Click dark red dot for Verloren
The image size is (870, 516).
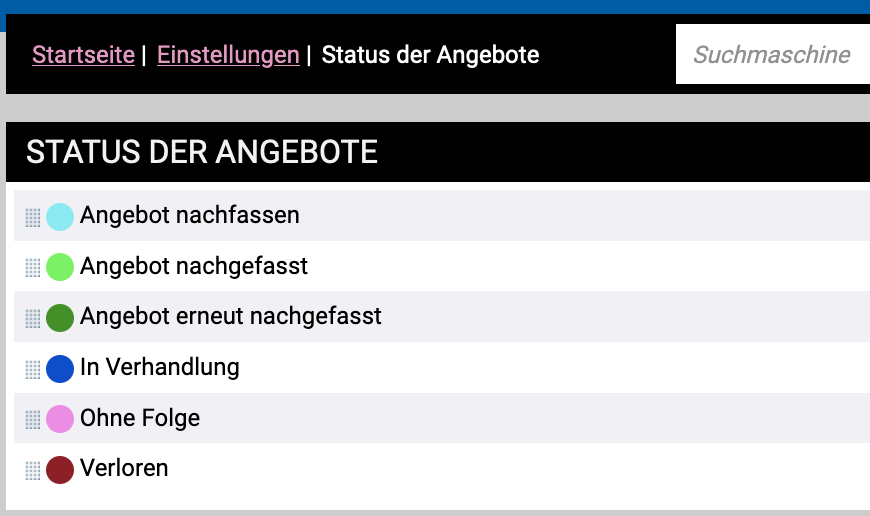[60, 469]
